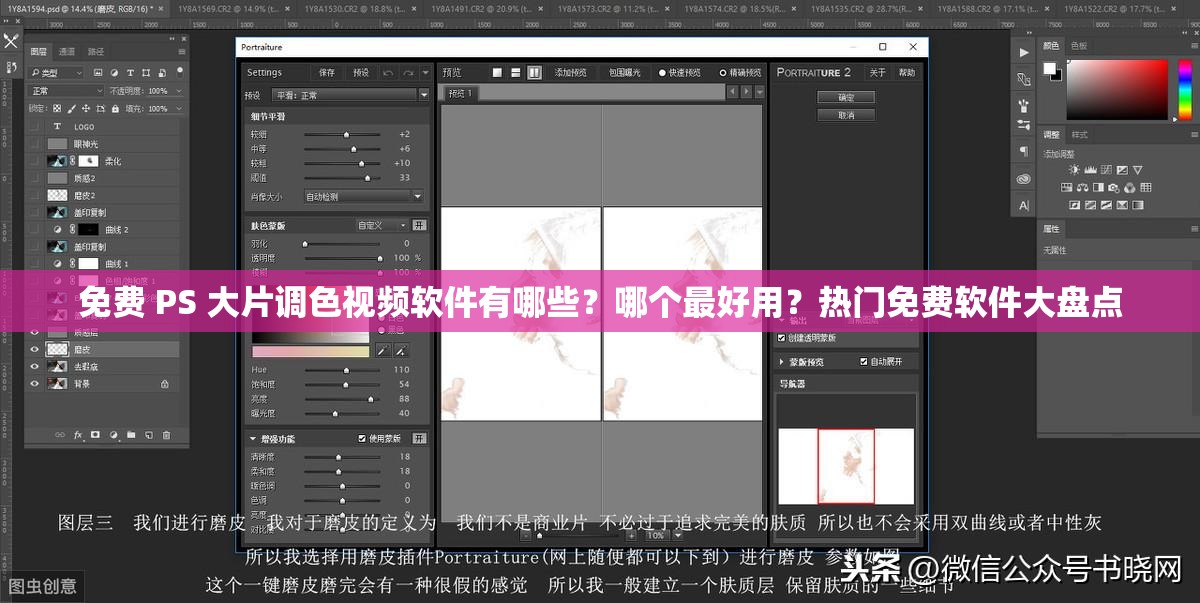Select the Curves adjustment icon

click(1106, 170)
